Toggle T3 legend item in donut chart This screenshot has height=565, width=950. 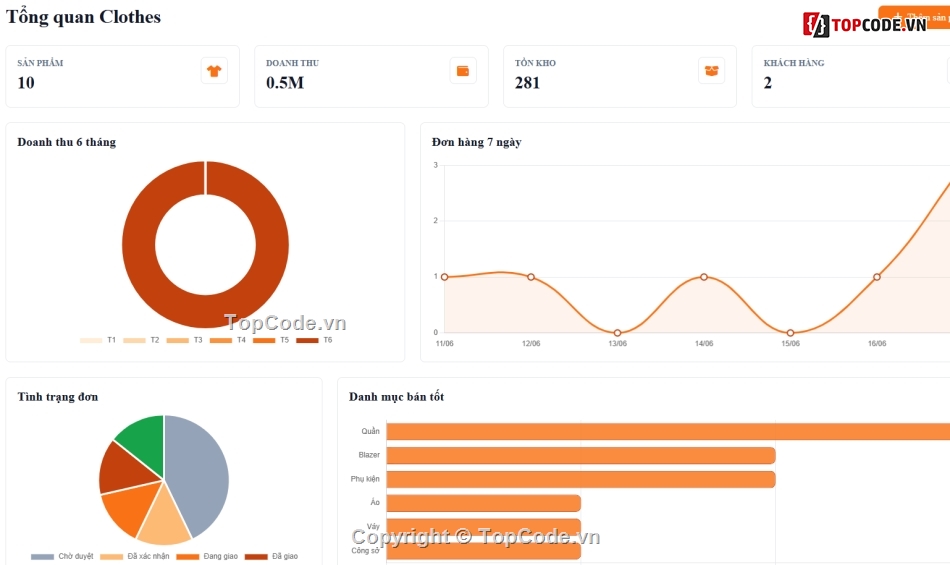(x=184, y=340)
